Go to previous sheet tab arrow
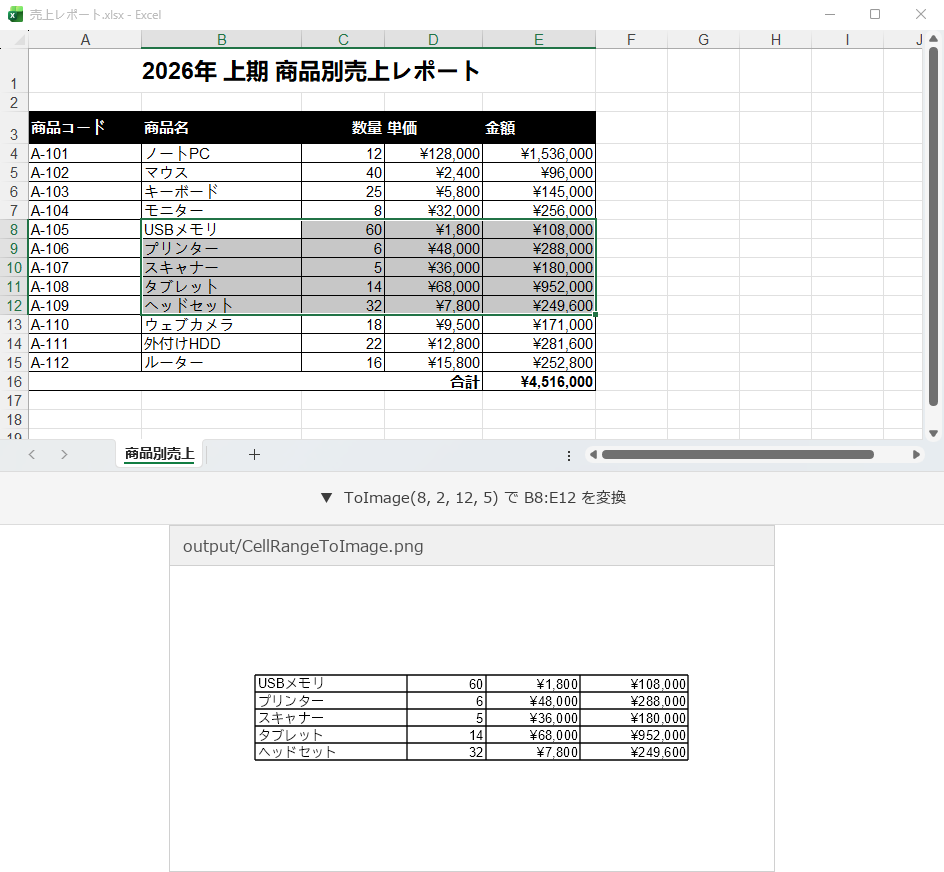Viewport: 944px width, 872px height. coord(32,455)
